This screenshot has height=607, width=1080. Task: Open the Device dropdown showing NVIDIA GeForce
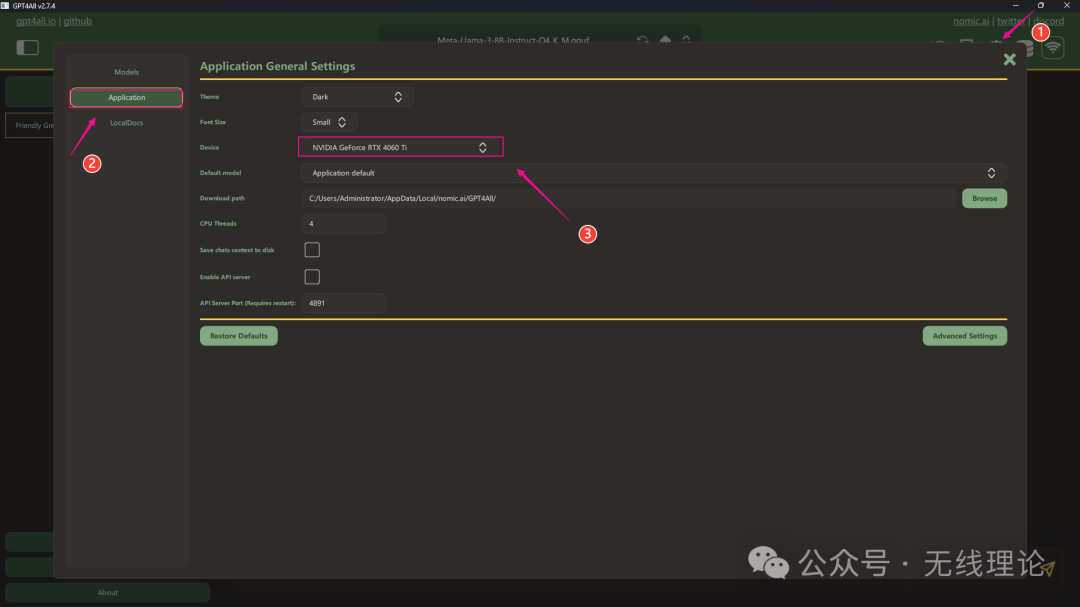(x=400, y=147)
